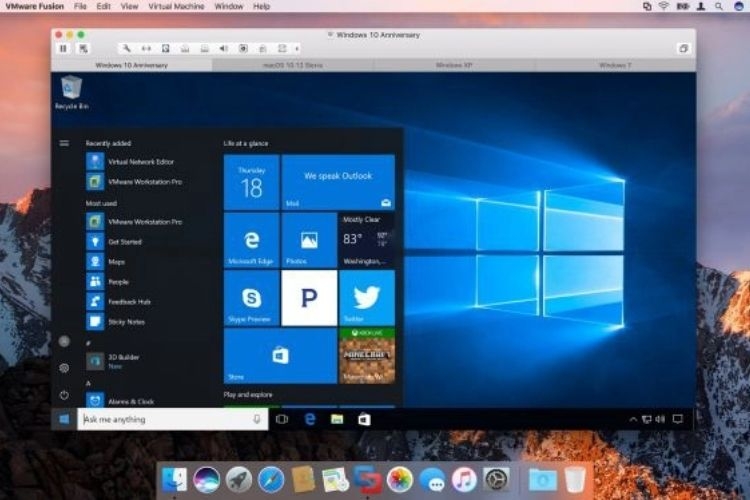Open the File menu in the menu bar
Image resolution: width=750 pixels, height=500 pixels.
[80, 6]
